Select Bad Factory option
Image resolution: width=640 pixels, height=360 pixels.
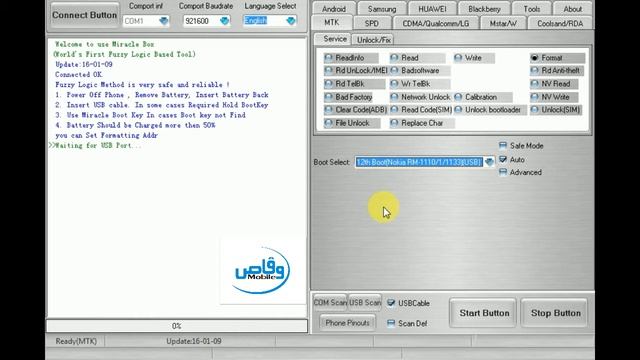click(x=348, y=97)
